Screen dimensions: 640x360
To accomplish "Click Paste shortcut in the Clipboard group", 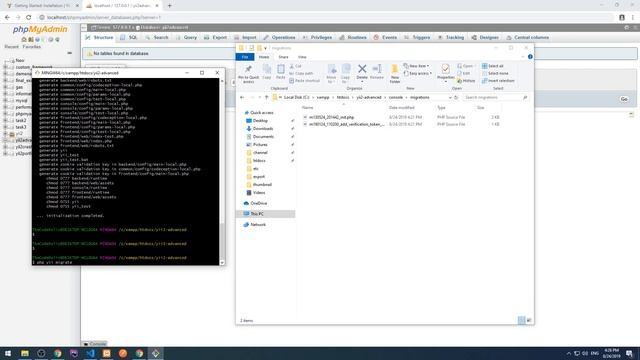I will click(305, 81).
